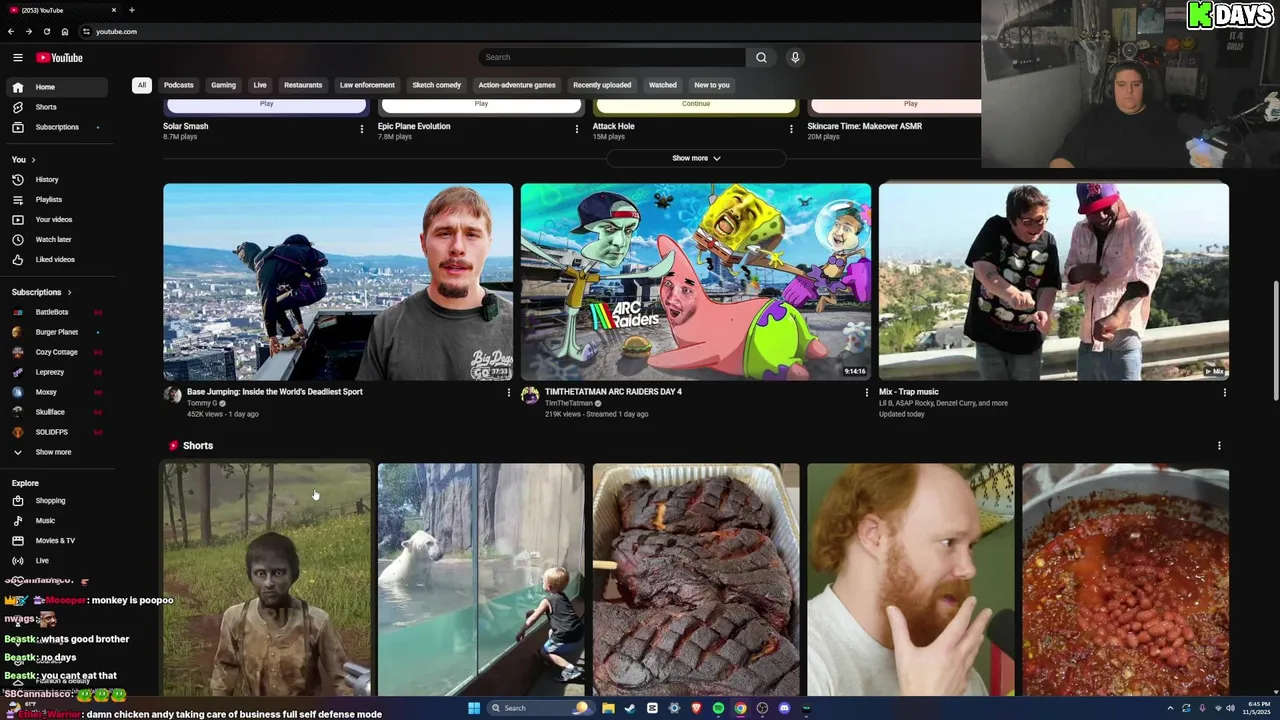Open the Base Jumping video thumbnail

coord(338,282)
